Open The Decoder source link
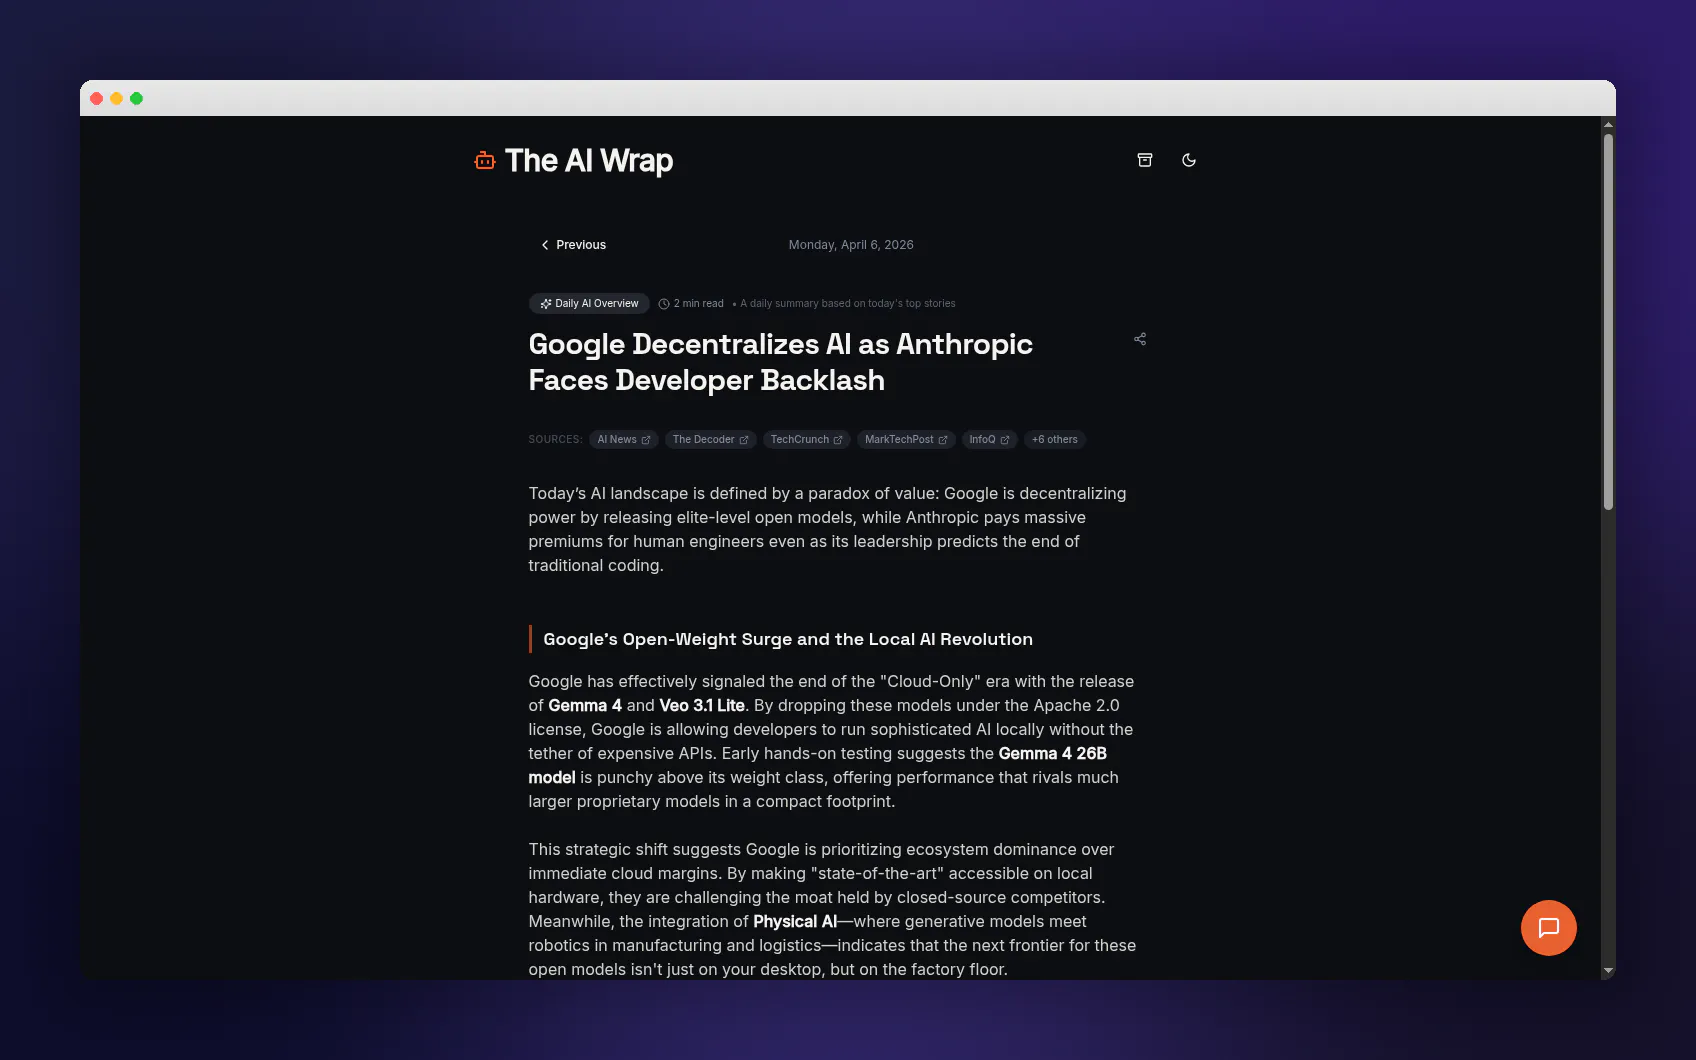 (x=710, y=440)
